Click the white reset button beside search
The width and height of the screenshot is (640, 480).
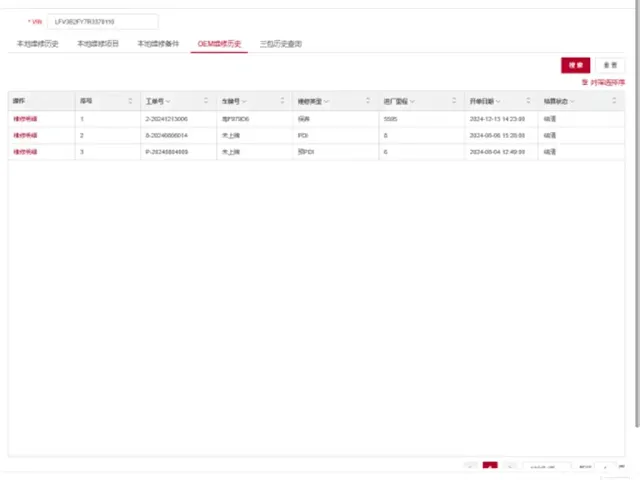(610, 65)
